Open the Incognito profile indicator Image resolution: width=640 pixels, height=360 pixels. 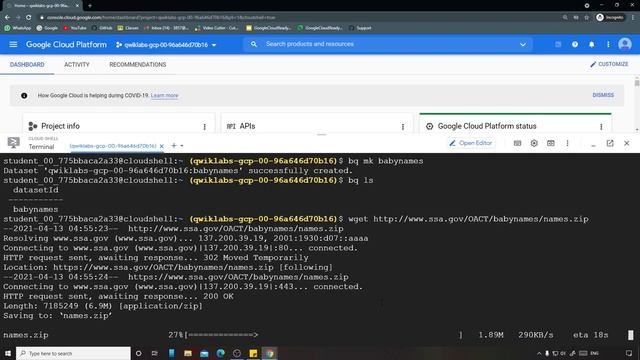pos(610,17)
